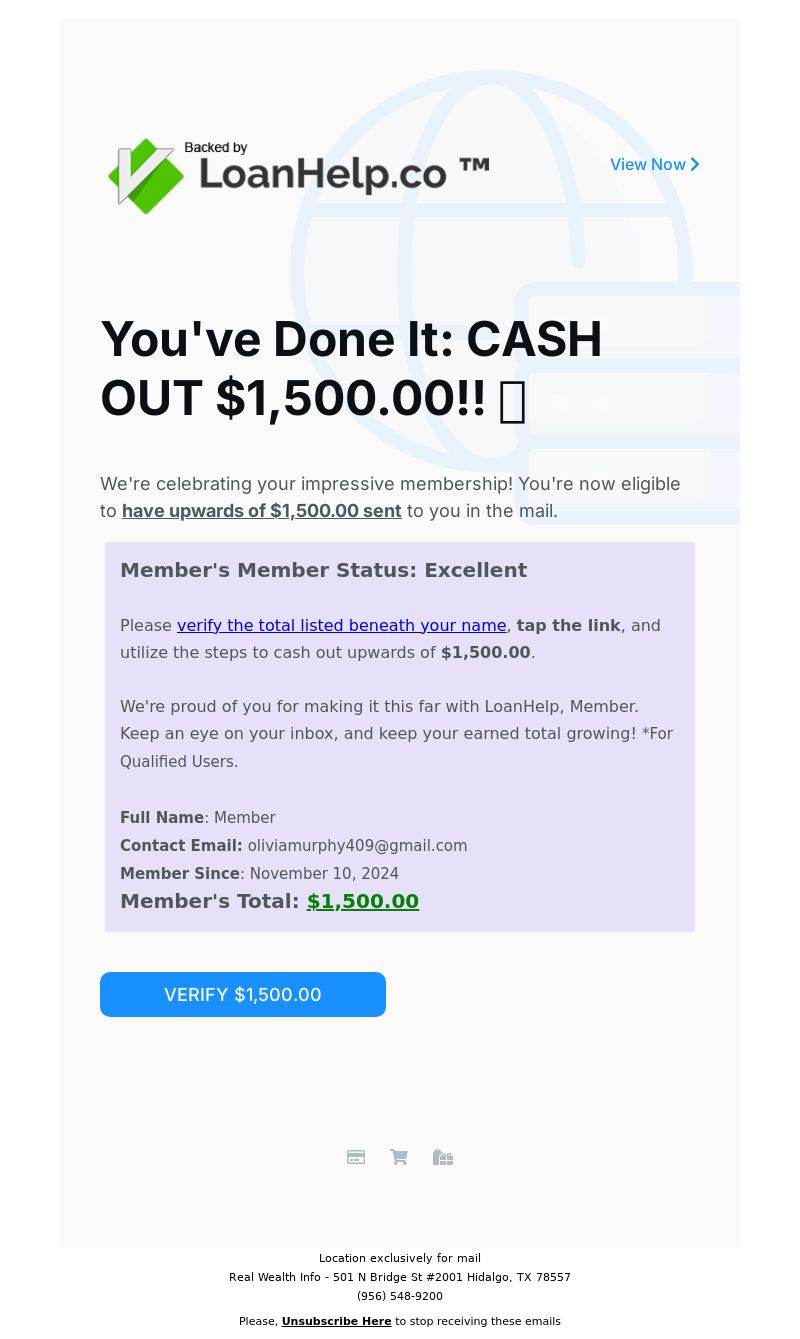The height and width of the screenshot is (1339, 800).
Task: Click the blue VERIFY $1,500.00 button
Action: click(x=243, y=994)
